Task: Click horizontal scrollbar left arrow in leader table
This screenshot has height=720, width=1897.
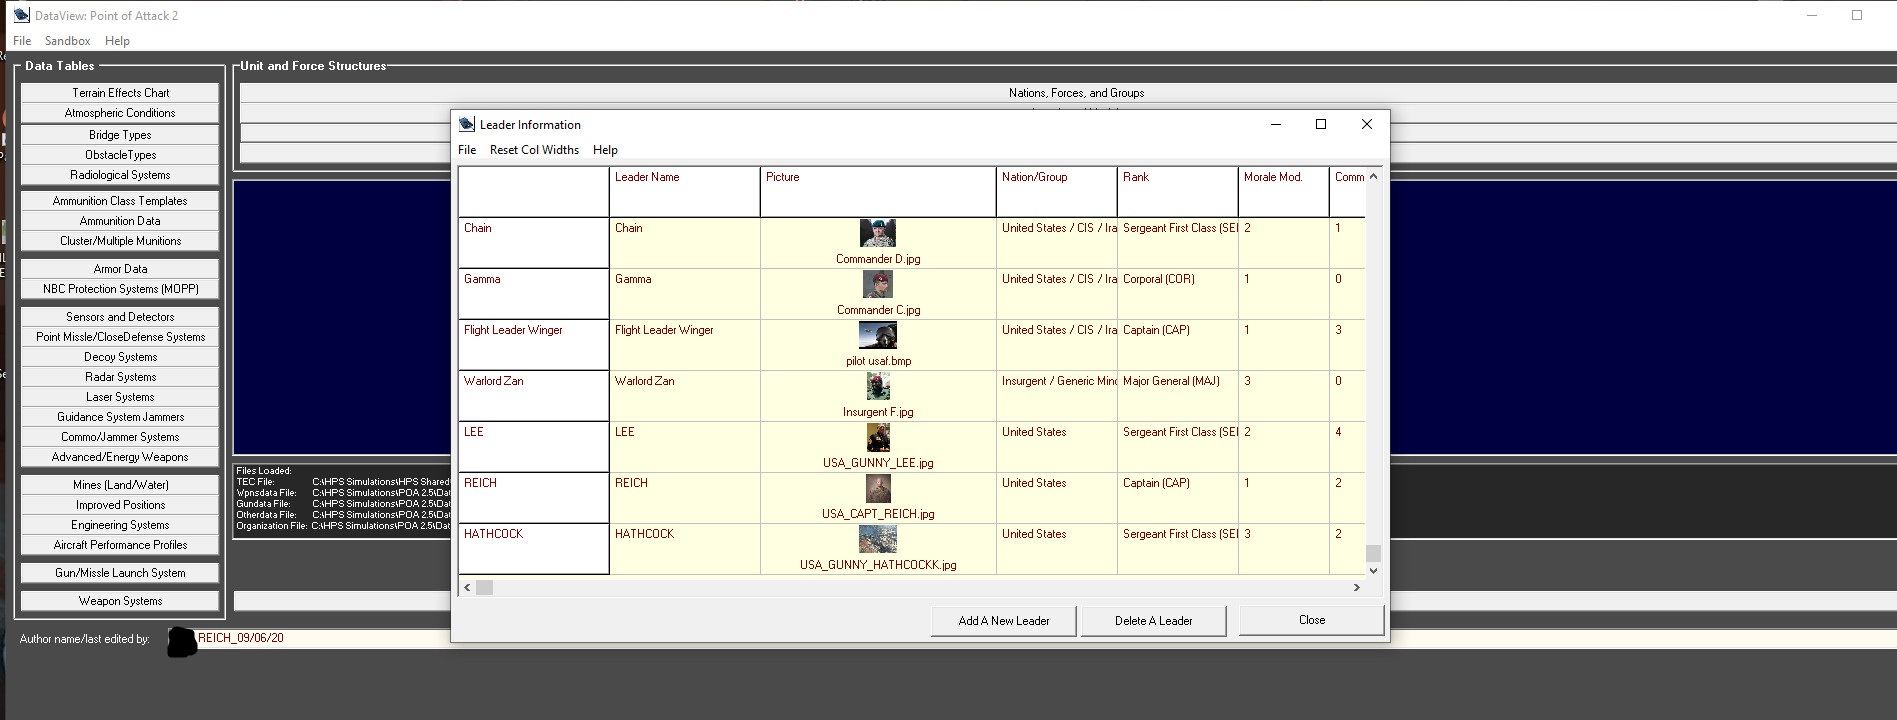Action: (467, 587)
